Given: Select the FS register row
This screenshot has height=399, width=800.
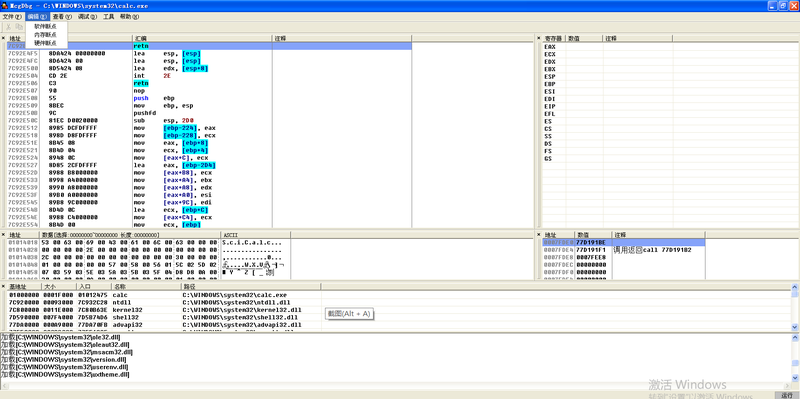Looking at the screenshot, I should coord(607,151).
